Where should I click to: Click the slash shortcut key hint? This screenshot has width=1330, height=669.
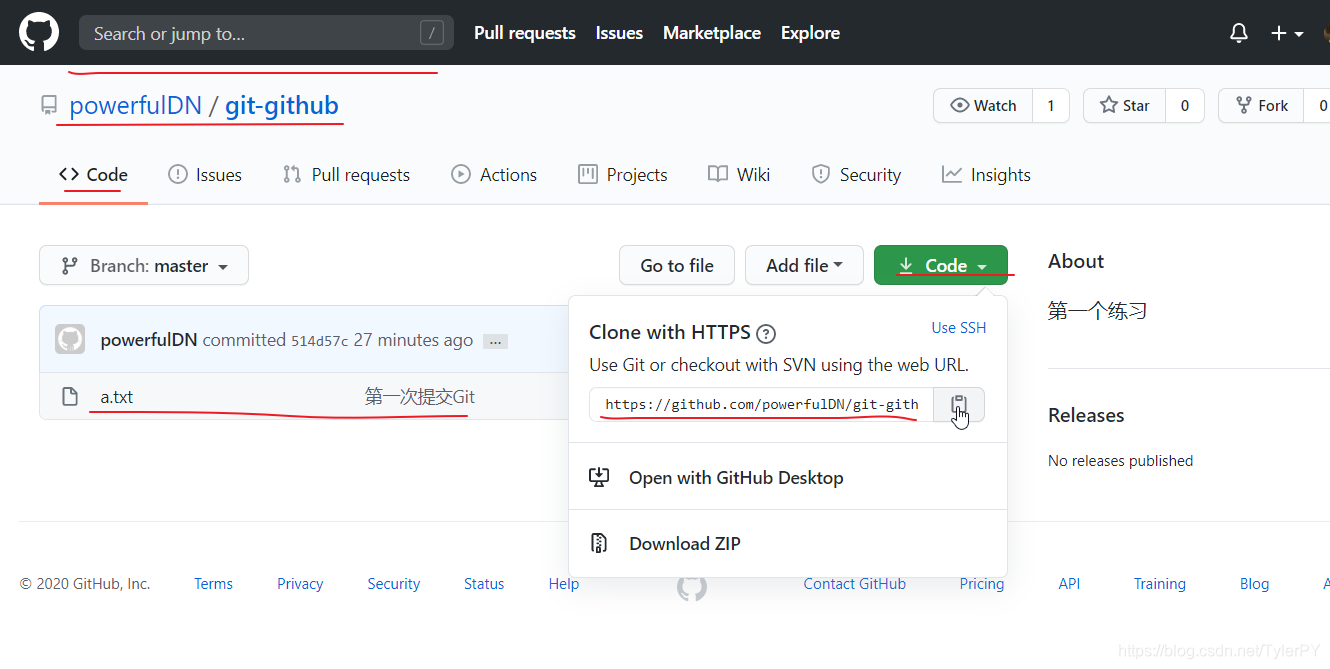pyautogui.click(x=432, y=33)
